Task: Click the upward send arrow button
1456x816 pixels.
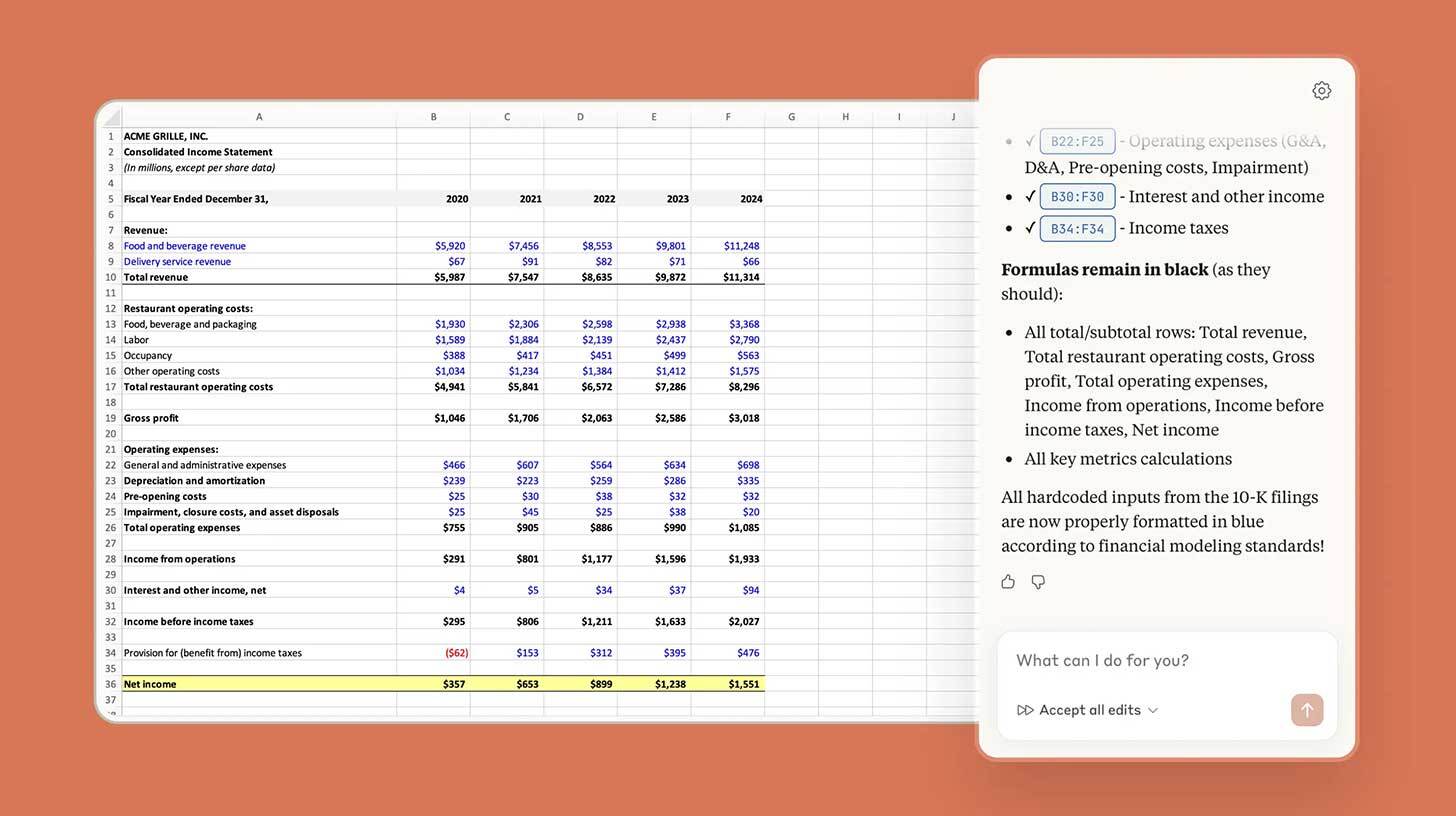Action: click(1307, 709)
